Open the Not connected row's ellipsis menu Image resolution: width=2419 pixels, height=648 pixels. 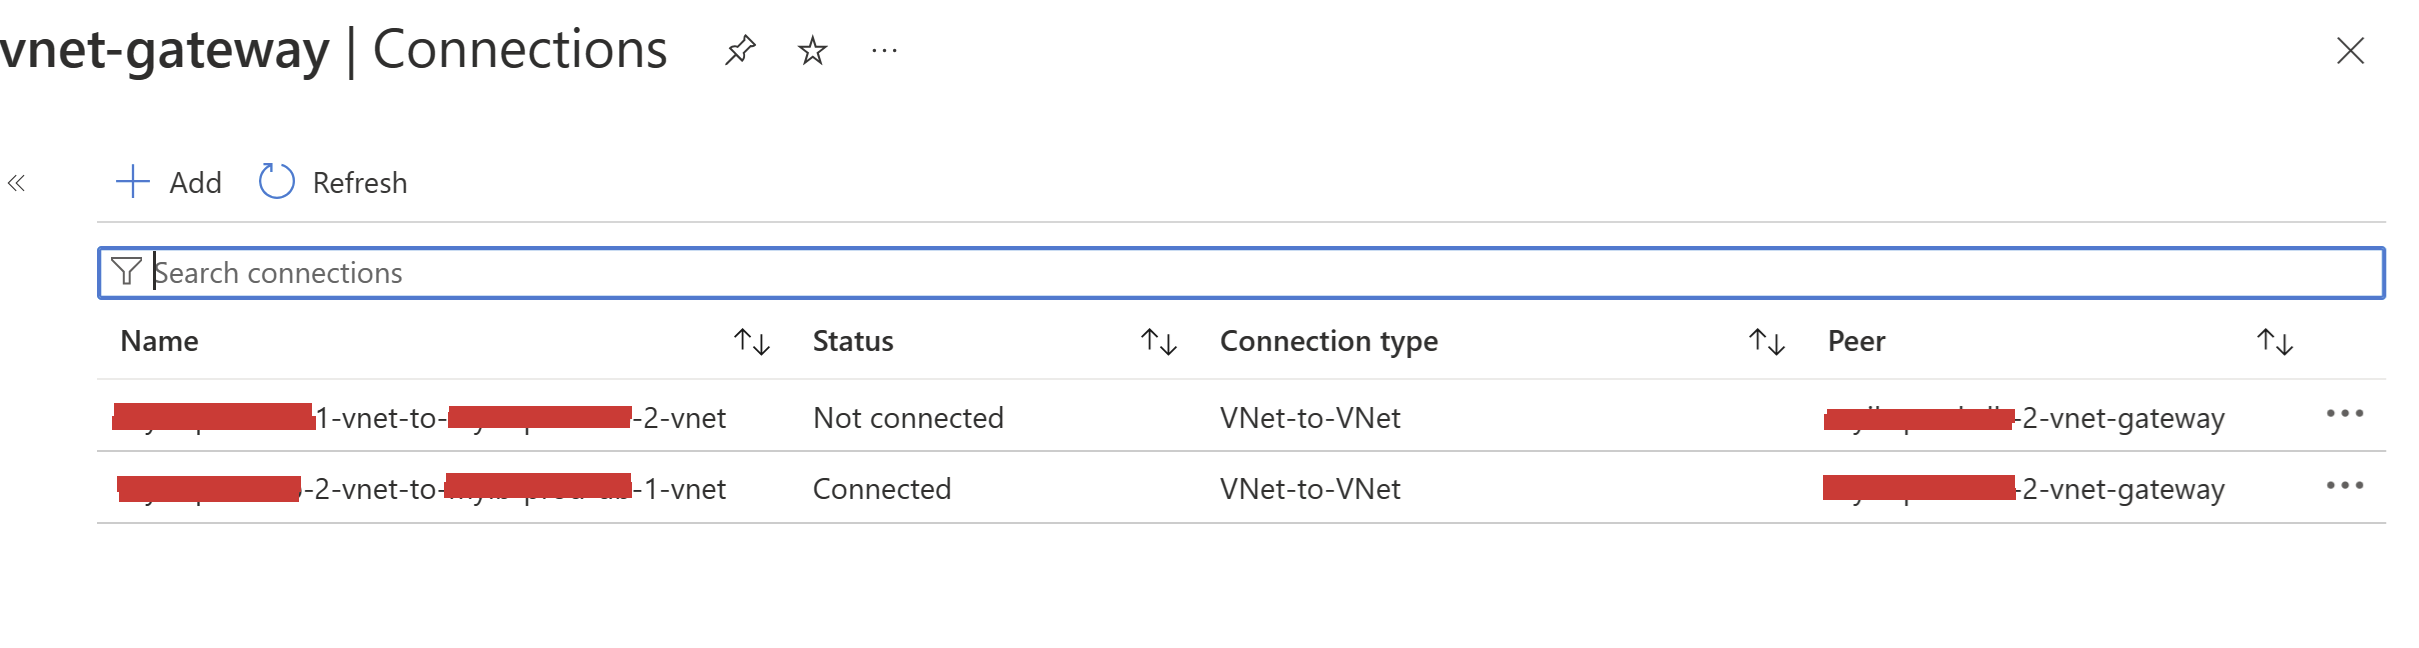coord(2344,414)
